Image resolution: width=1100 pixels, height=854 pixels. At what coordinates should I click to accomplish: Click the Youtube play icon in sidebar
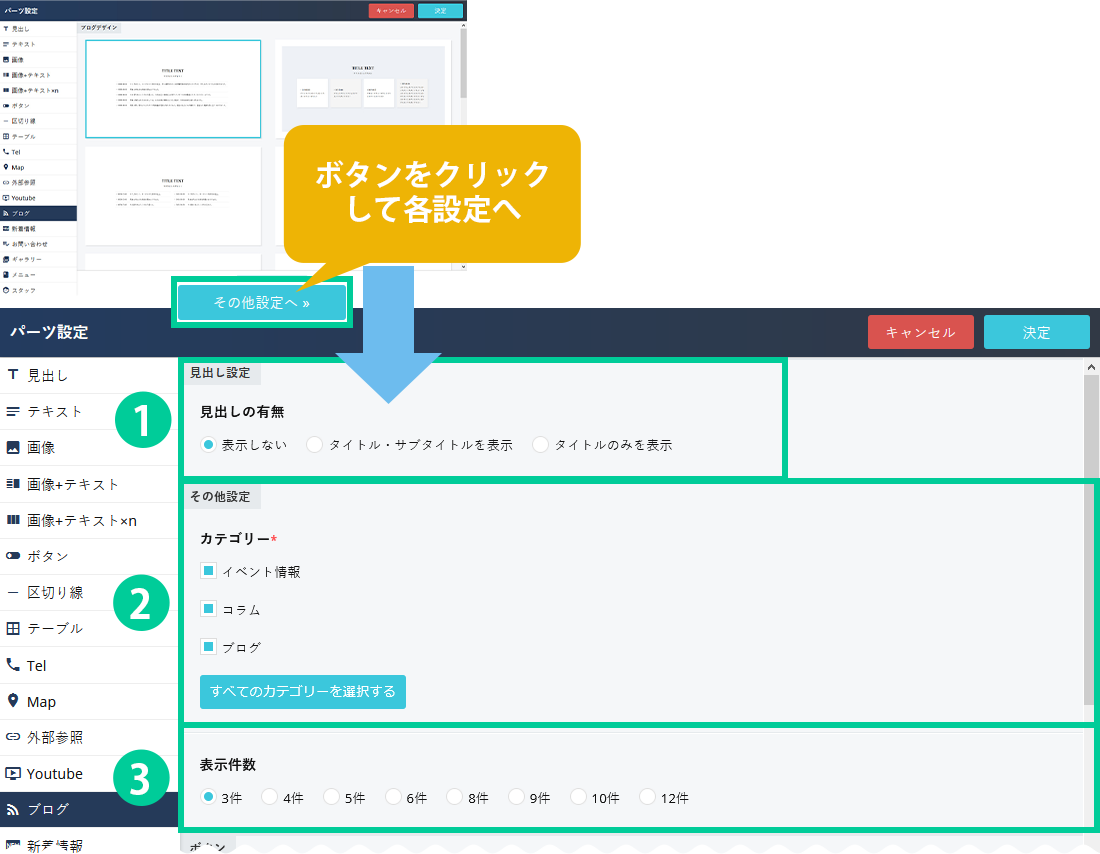pos(13,773)
